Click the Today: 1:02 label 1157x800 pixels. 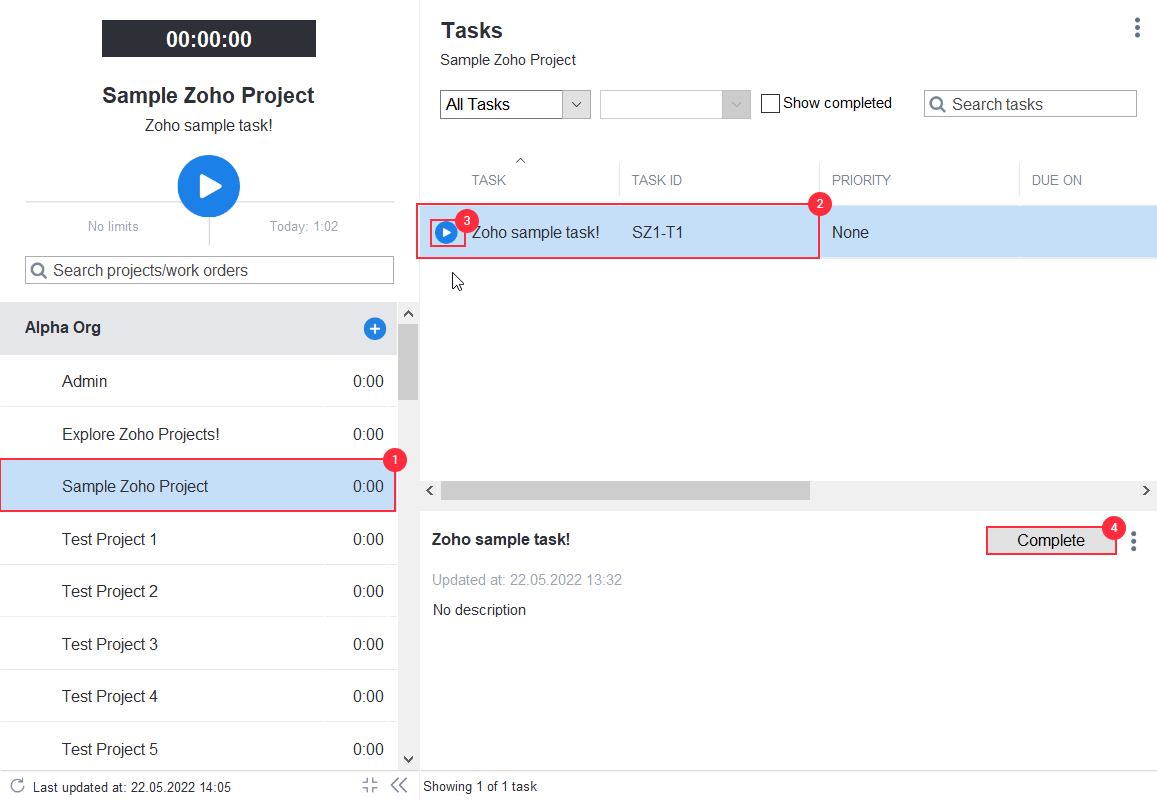[x=303, y=227]
